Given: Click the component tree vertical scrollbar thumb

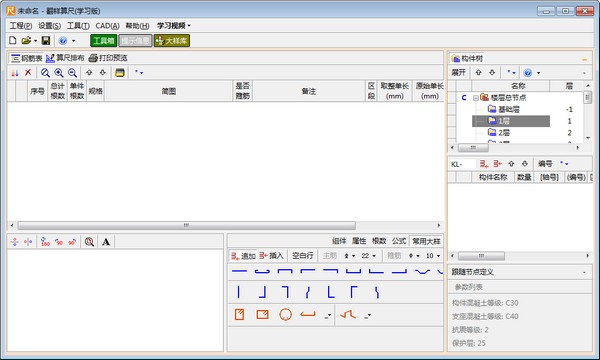Looking at the screenshot, I should point(587,98).
